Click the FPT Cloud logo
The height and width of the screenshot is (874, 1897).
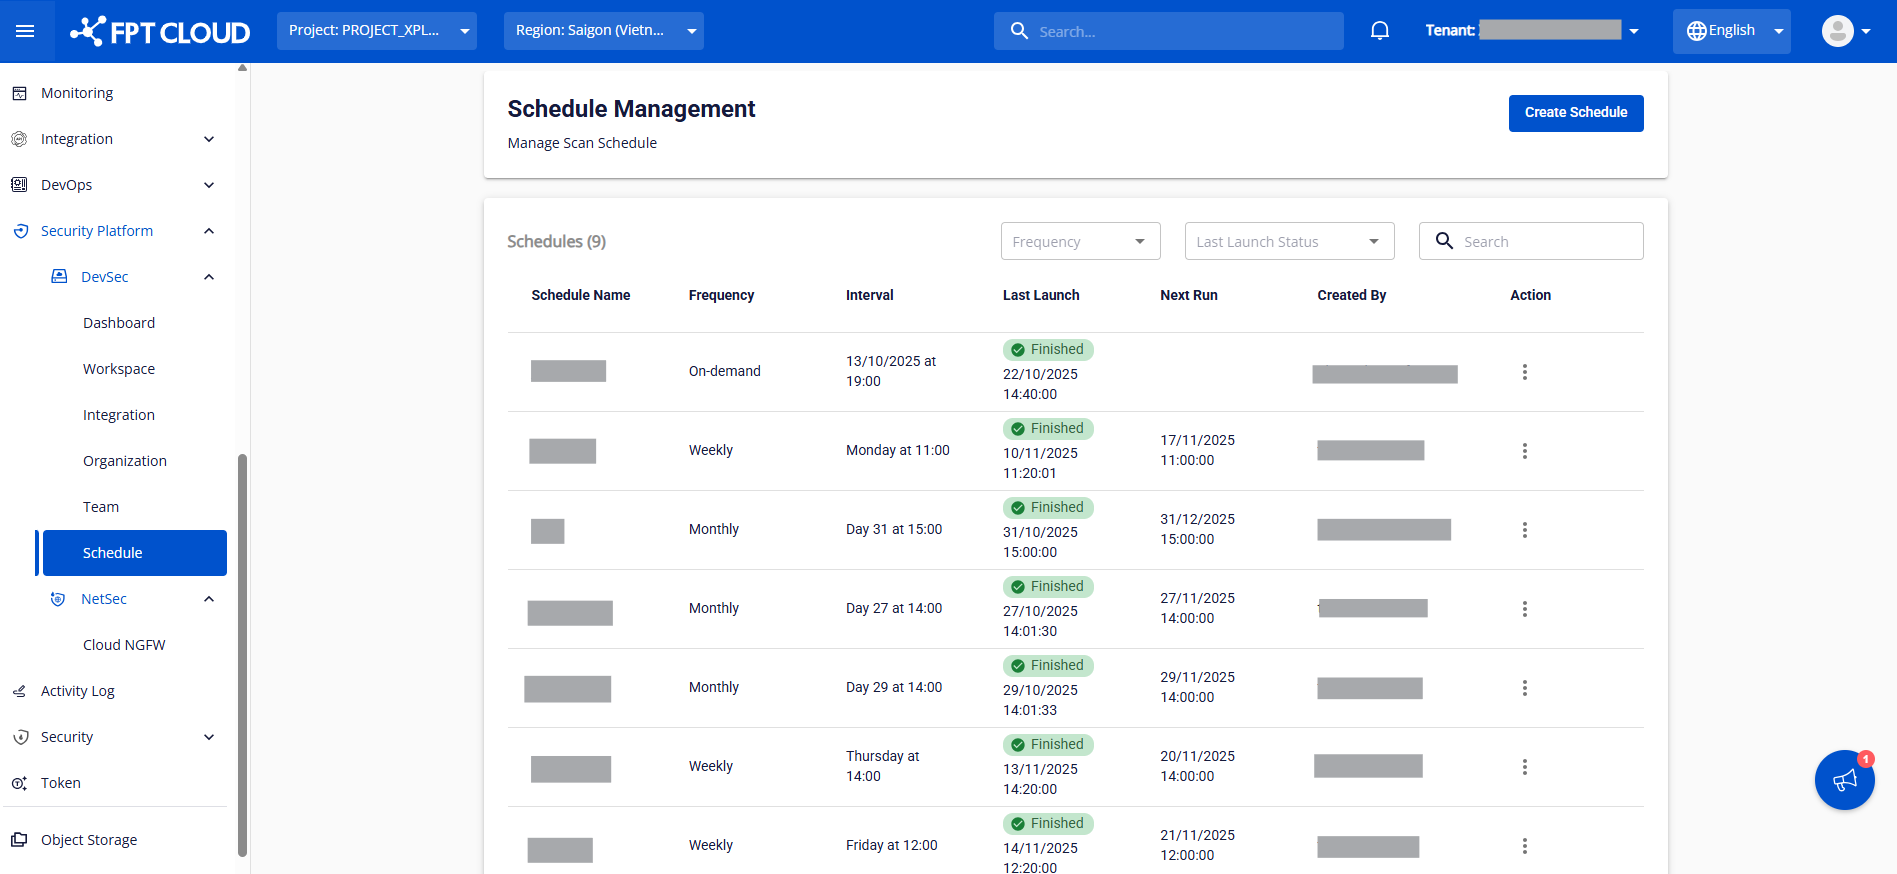(160, 32)
